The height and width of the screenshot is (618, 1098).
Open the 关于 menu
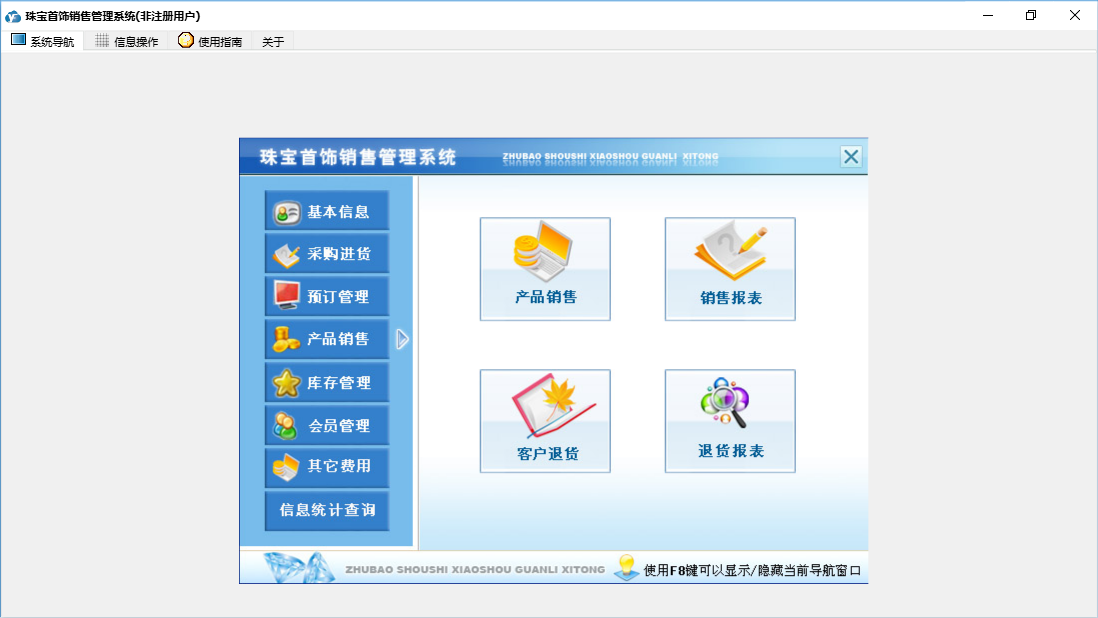273,42
